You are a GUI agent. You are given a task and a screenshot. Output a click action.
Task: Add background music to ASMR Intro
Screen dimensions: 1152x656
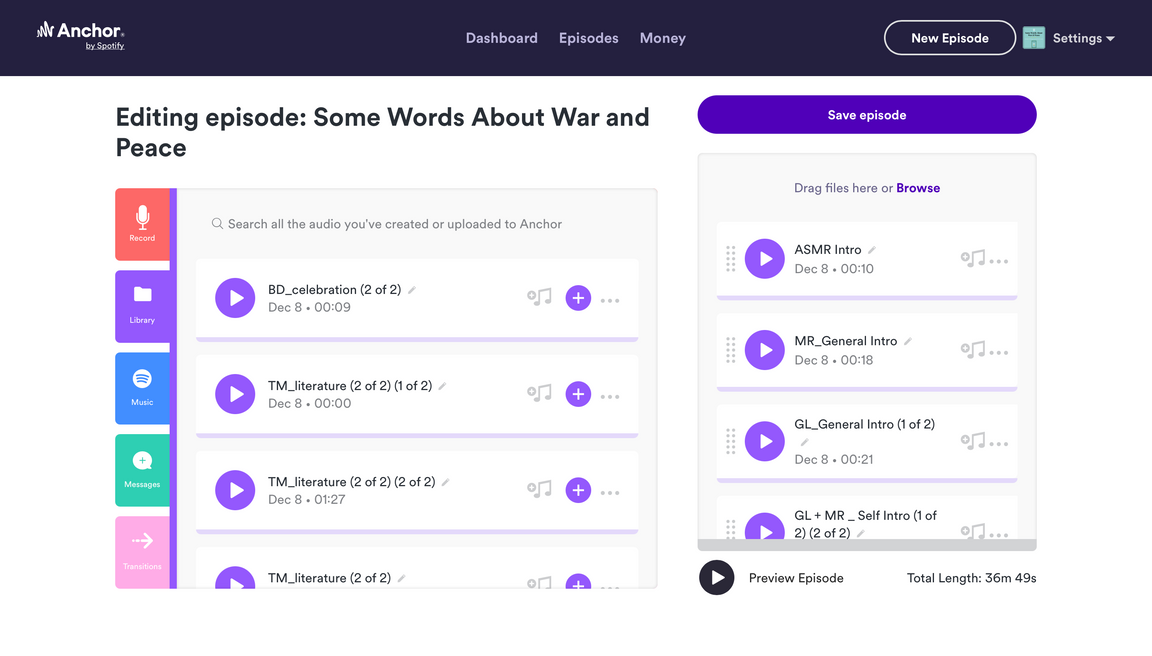973,258
